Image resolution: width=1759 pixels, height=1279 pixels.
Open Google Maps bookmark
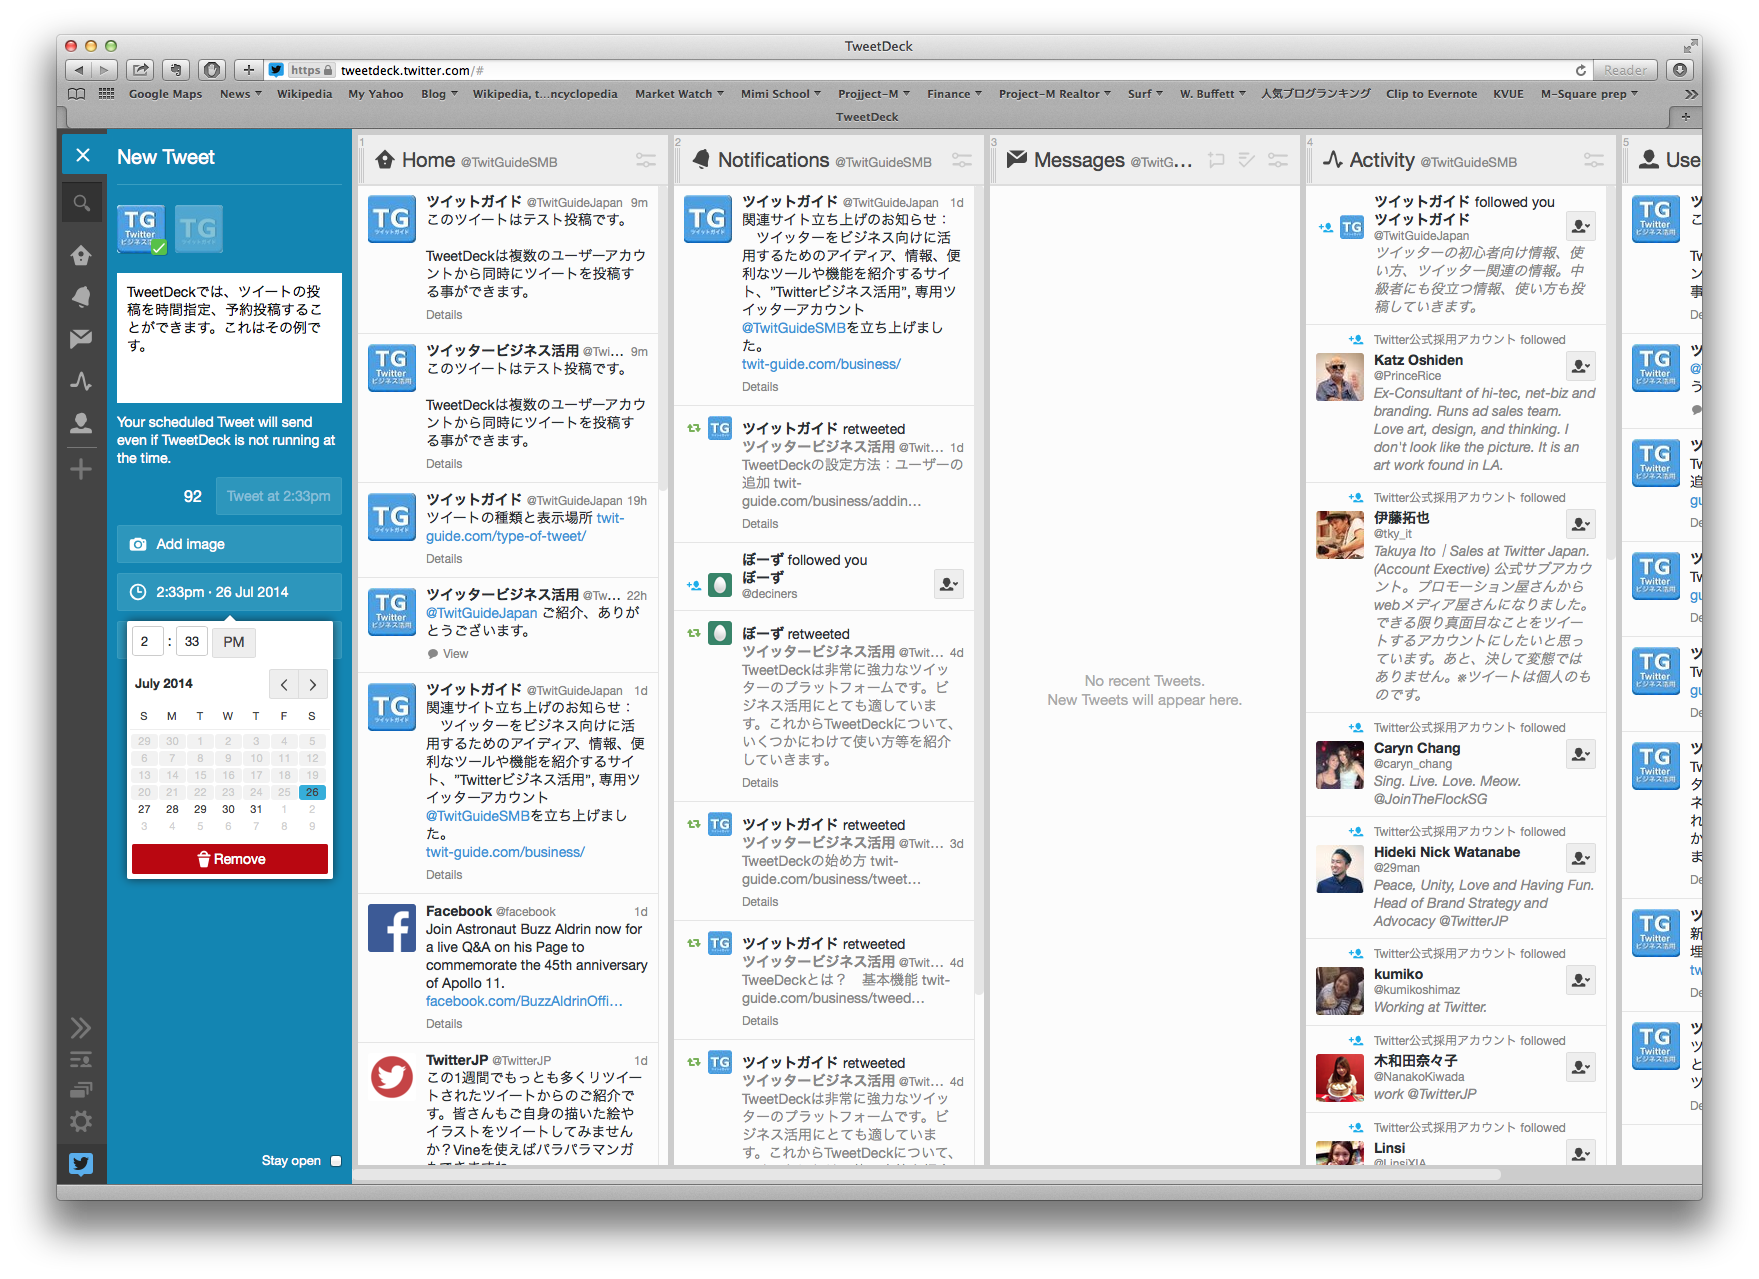(x=165, y=94)
